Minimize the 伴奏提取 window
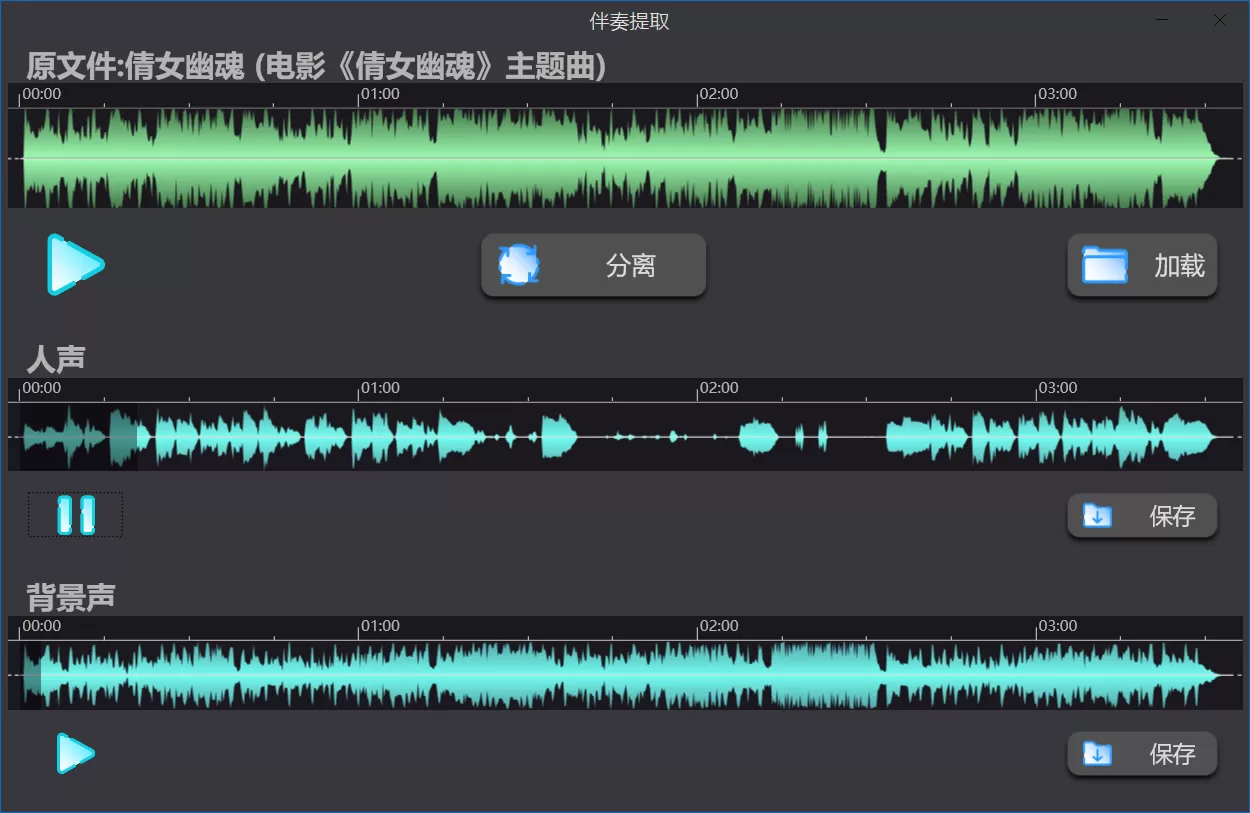The image size is (1250, 813). click(1163, 20)
